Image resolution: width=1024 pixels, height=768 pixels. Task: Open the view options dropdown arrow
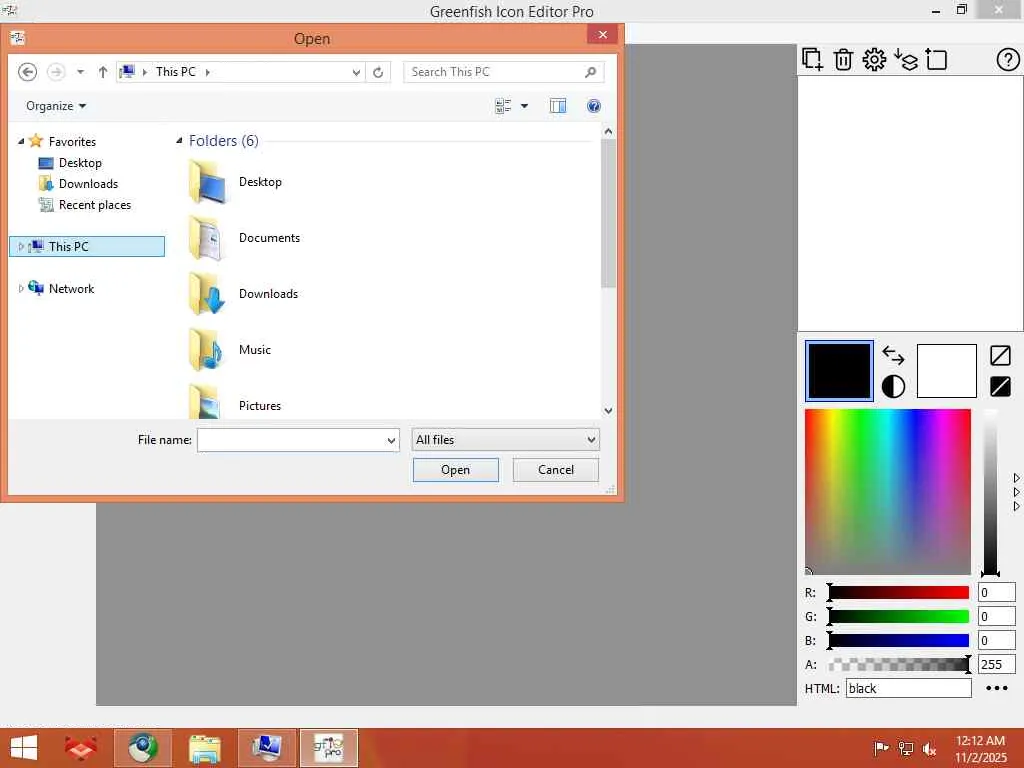pos(524,106)
